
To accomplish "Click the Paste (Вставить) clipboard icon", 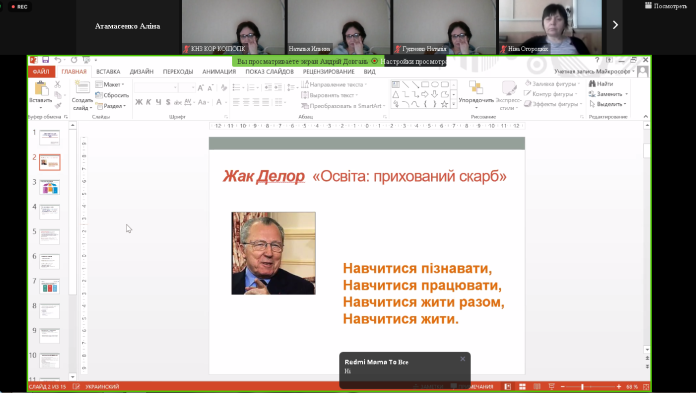I will (41, 88).
